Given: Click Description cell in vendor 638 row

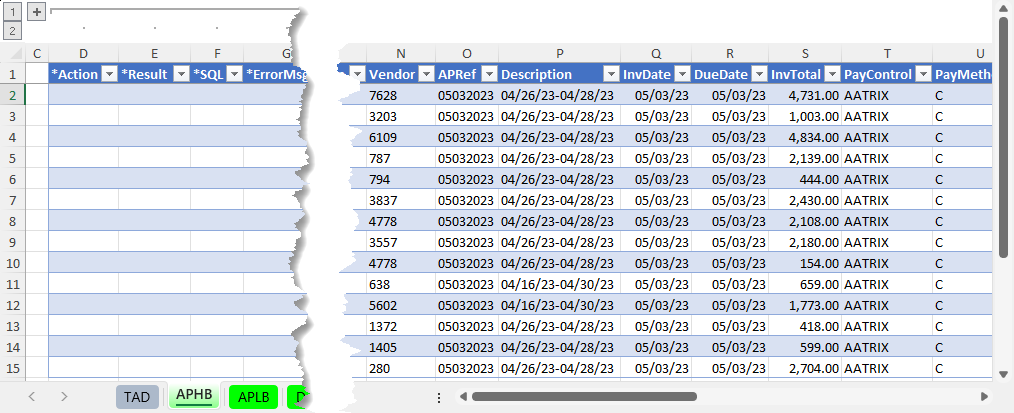Looking at the screenshot, I should pyautogui.click(x=559, y=284).
